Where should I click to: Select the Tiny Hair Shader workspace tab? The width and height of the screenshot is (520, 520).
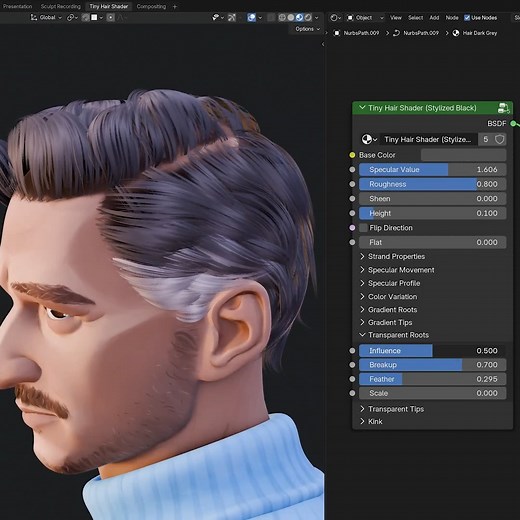coord(109,6)
